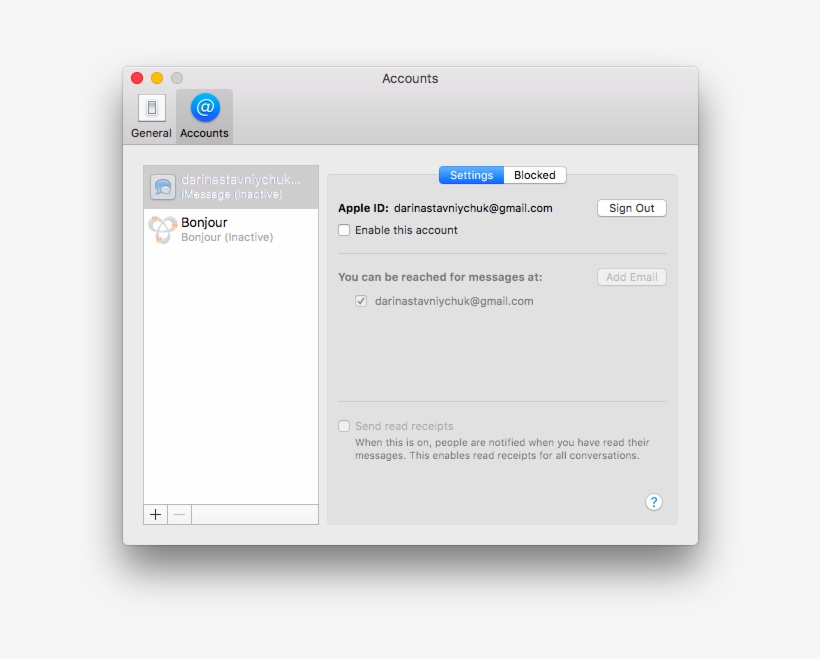Open help using the question mark icon
This screenshot has width=820, height=659.
(653, 501)
